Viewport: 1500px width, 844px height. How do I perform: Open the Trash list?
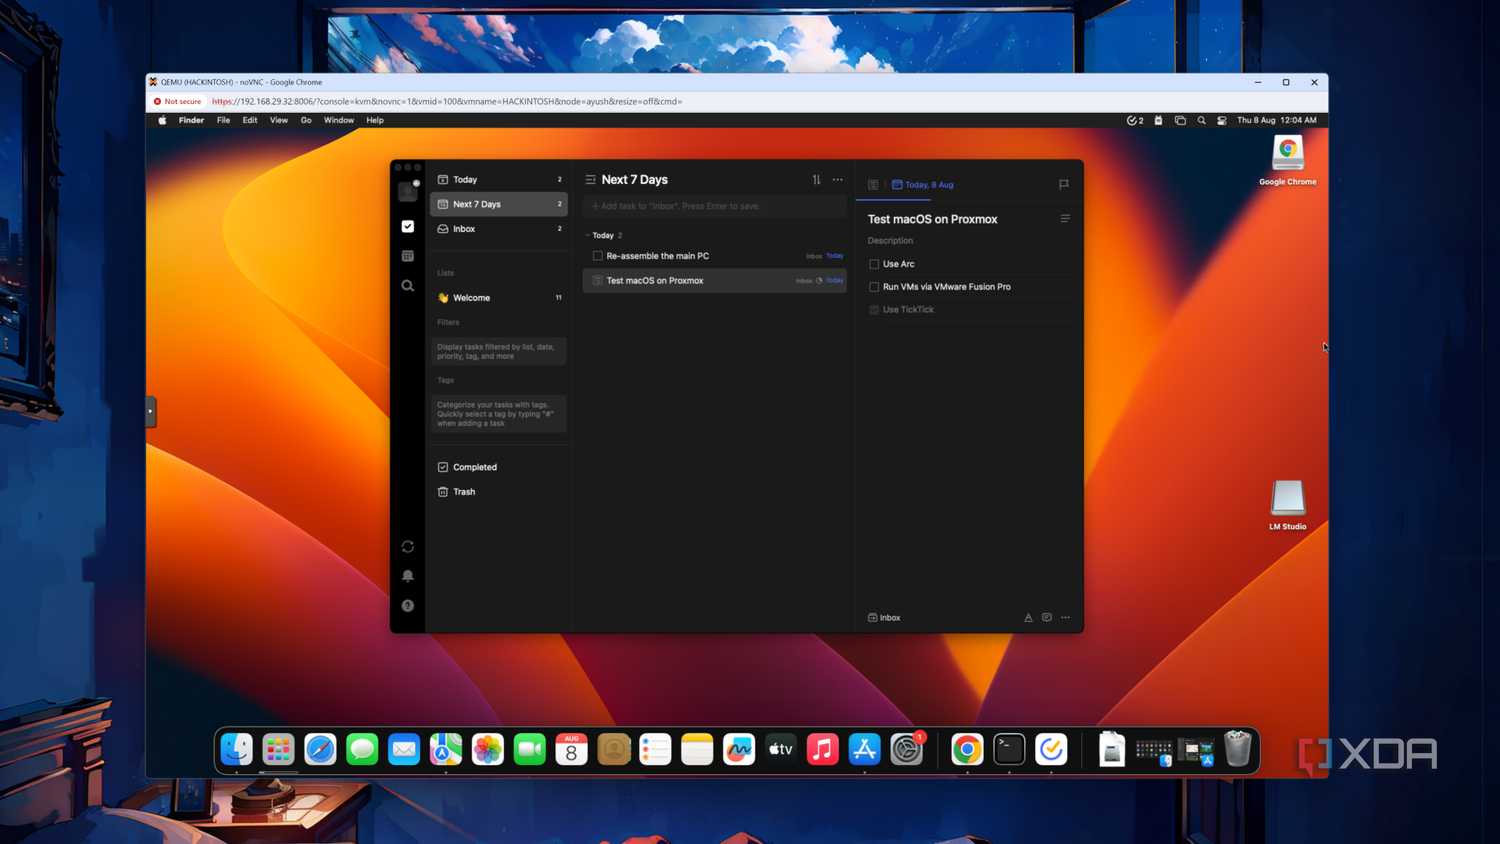tap(499, 492)
